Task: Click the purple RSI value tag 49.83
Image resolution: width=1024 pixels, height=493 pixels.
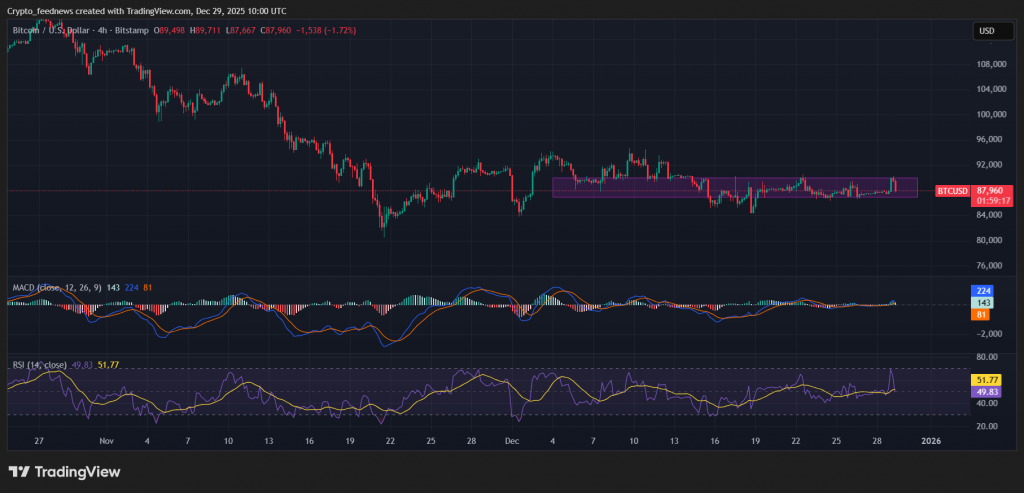Action: pyautogui.click(x=985, y=392)
